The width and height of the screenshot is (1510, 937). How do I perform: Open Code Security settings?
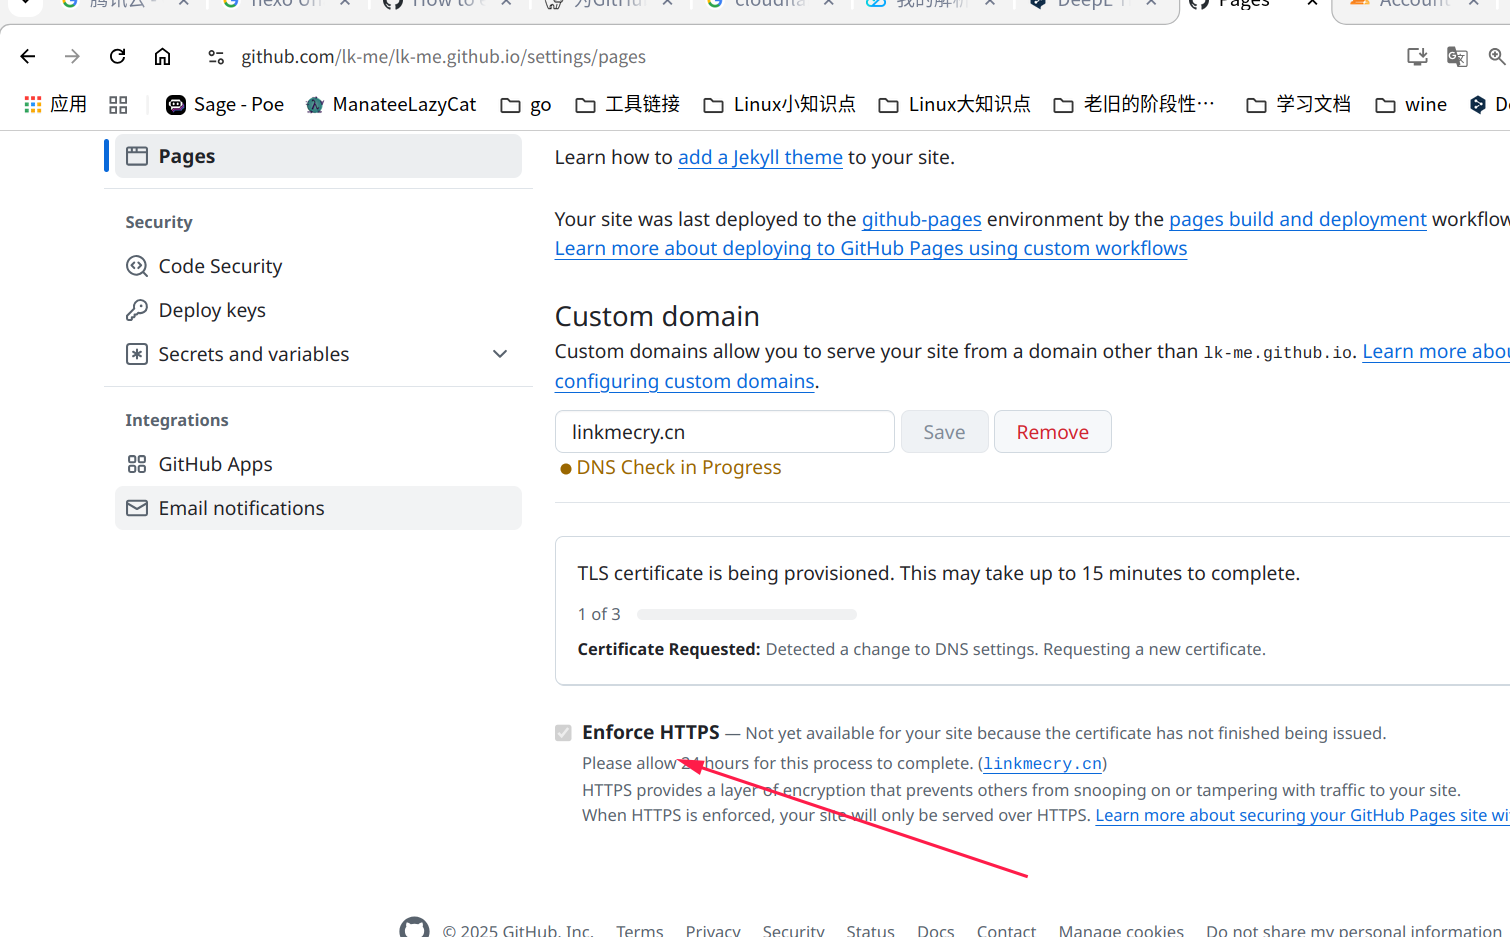tap(318, 266)
